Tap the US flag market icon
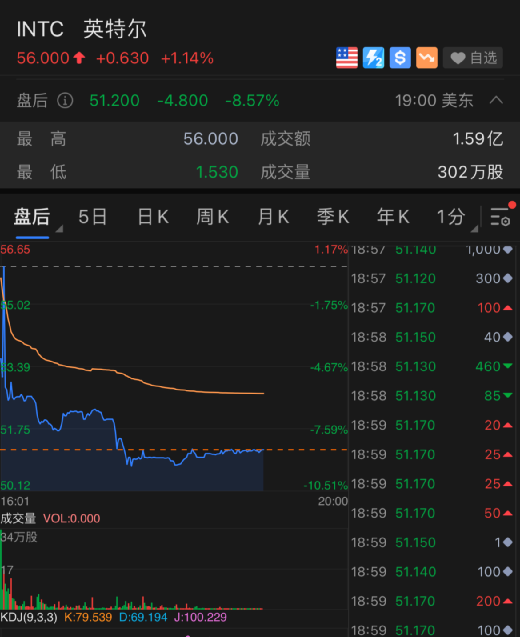 [347, 58]
